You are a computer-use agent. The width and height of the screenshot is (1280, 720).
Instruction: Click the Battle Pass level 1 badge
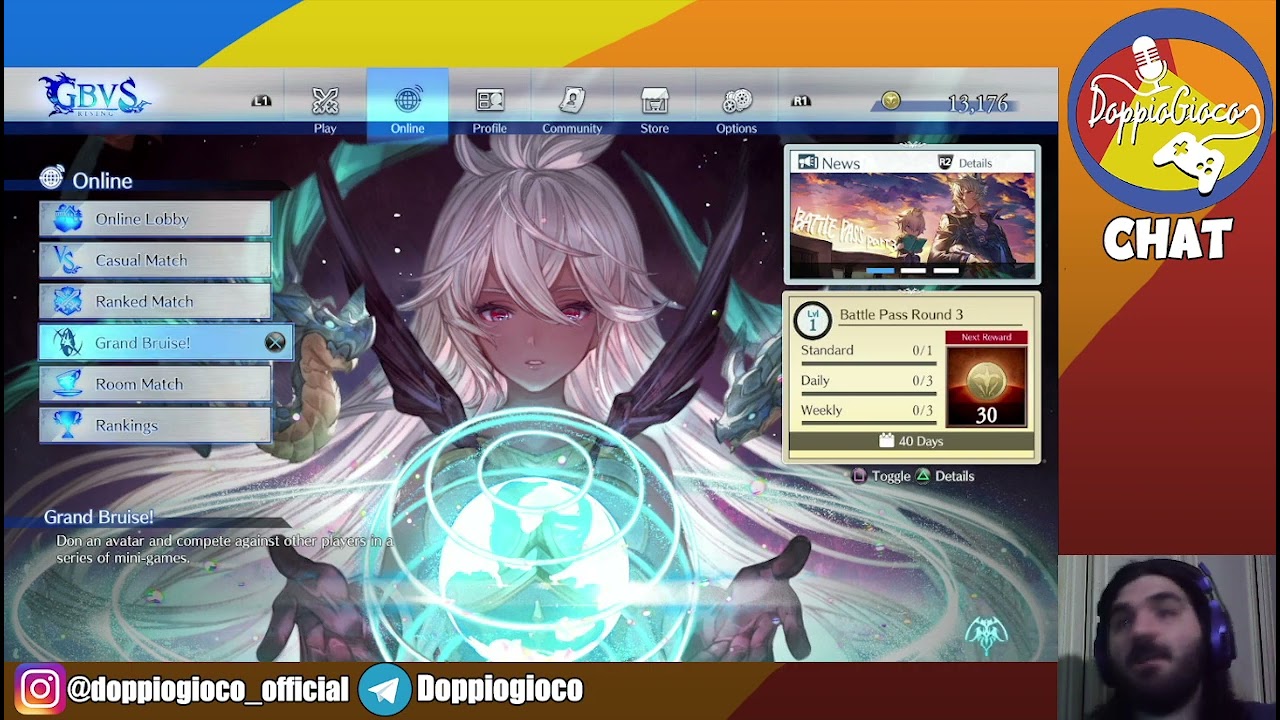pyautogui.click(x=813, y=320)
